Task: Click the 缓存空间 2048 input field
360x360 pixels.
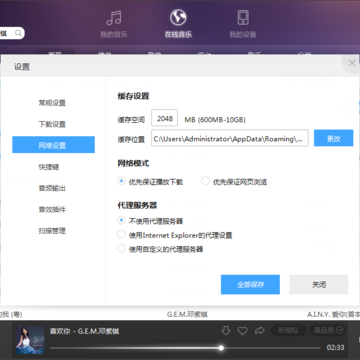Action: (x=165, y=119)
